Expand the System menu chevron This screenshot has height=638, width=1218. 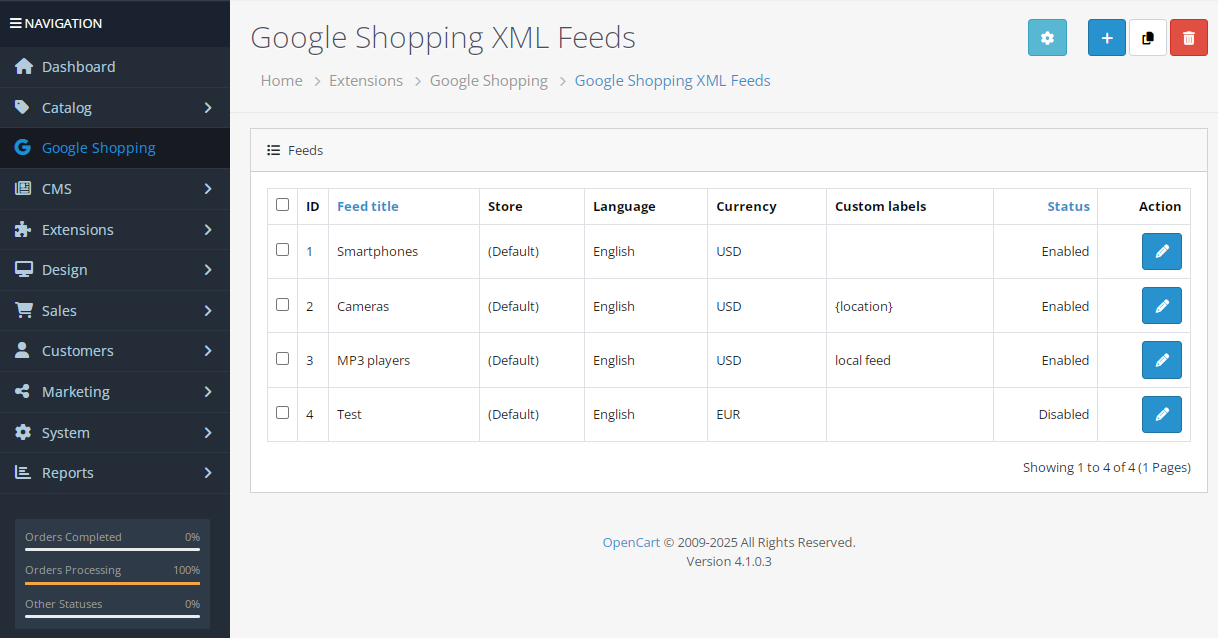(208, 433)
